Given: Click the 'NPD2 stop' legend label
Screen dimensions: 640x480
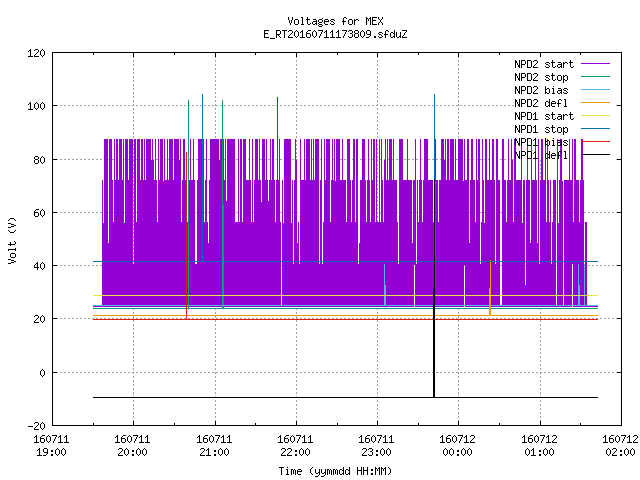Looking at the screenshot, I should click(x=541, y=77).
